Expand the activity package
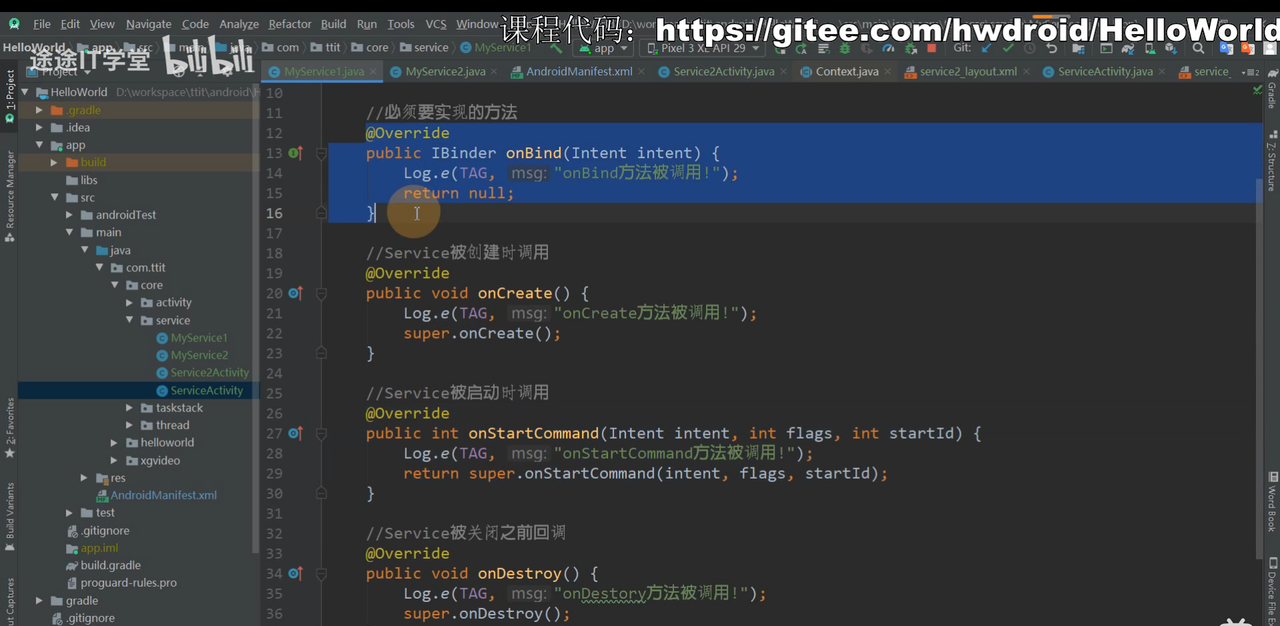The height and width of the screenshot is (626, 1280). (x=130, y=303)
